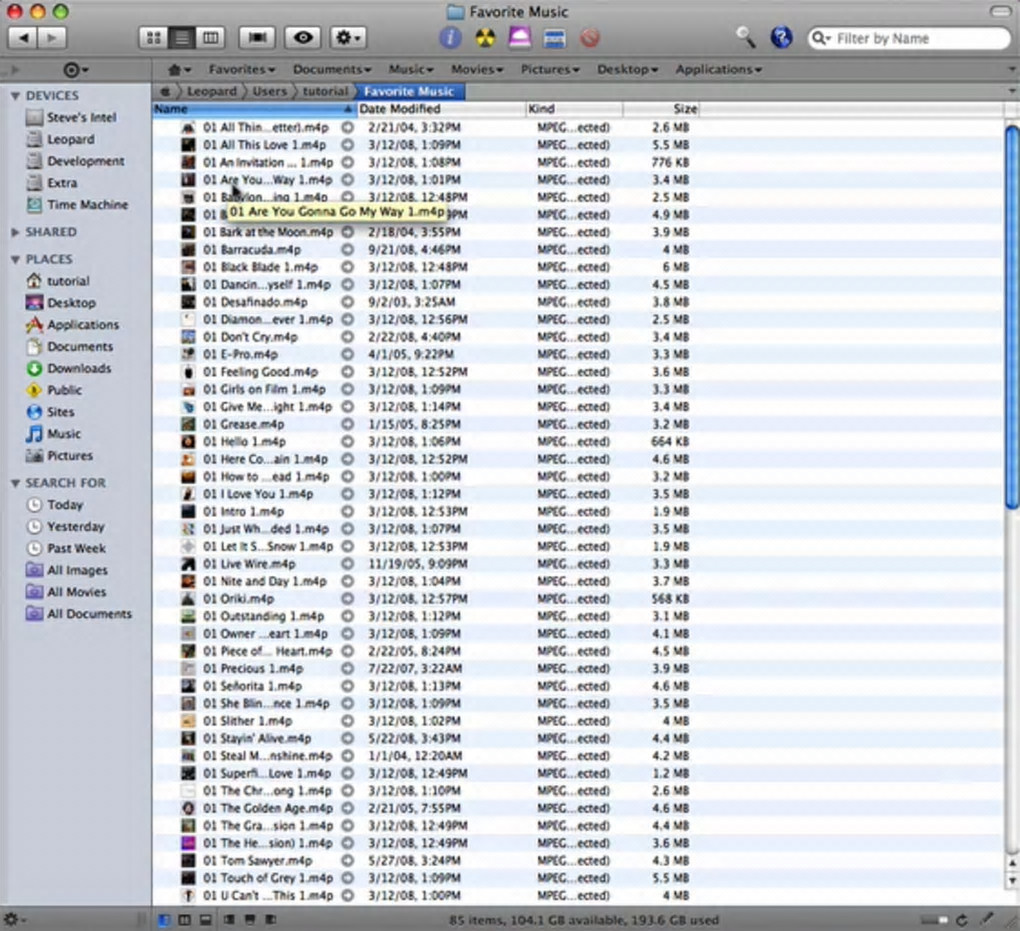The width and height of the screenshot is (1020, 931).
Task: Click circle arrow beside 01 Tom Sawyer.m4p
Action: [x=348, y=861]
